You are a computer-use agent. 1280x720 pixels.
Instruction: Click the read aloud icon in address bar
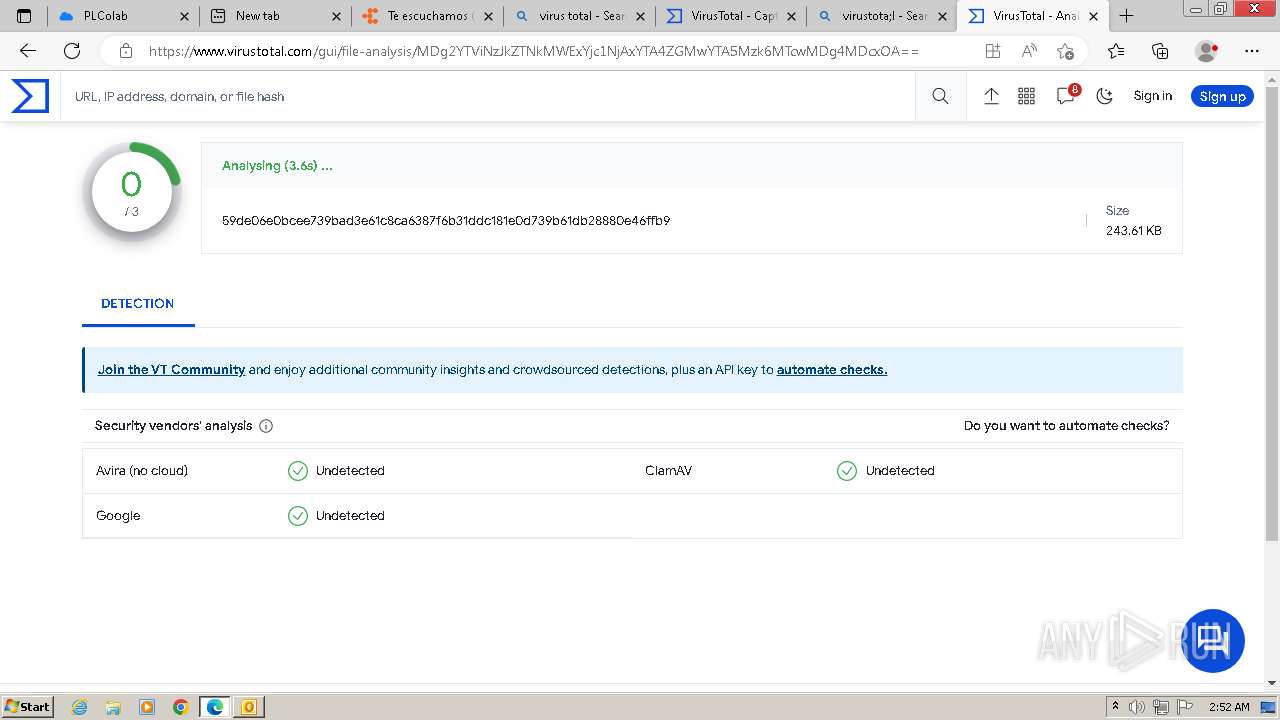pos(1029,50)
